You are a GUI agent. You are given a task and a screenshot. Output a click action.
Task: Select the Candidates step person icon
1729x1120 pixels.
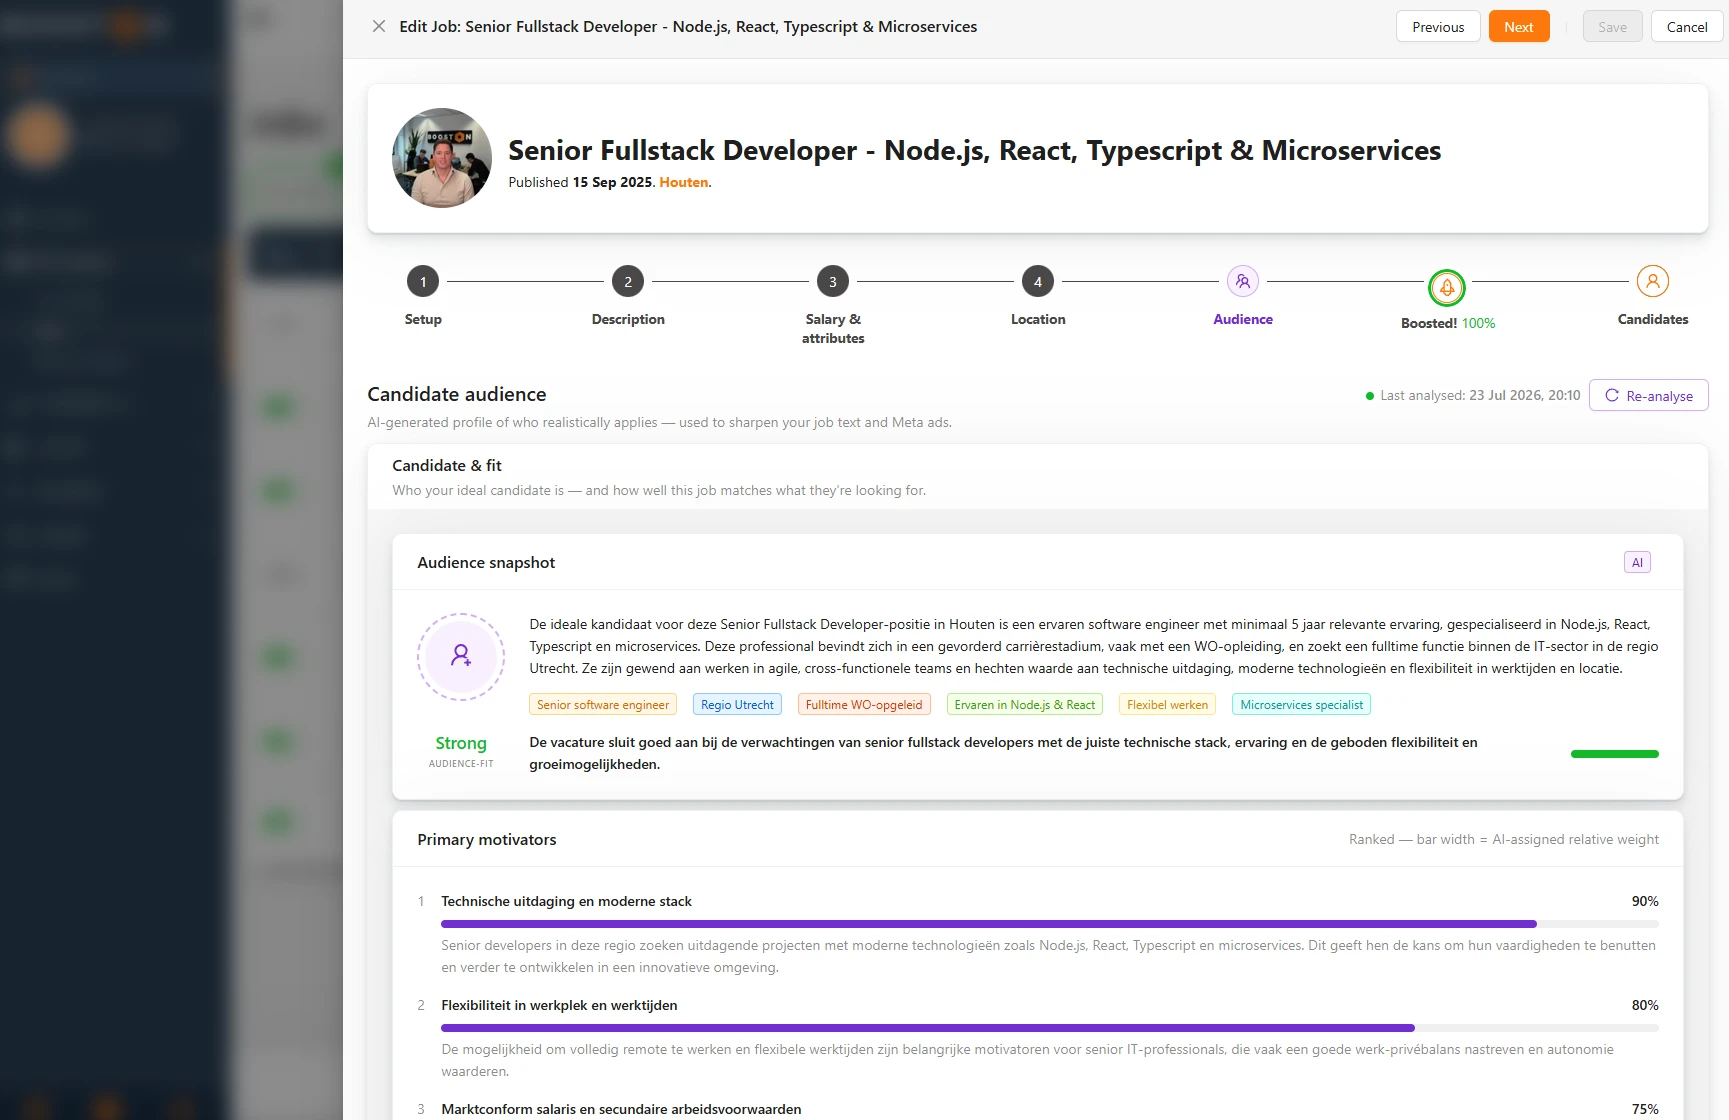click(x=1653, y=282)
